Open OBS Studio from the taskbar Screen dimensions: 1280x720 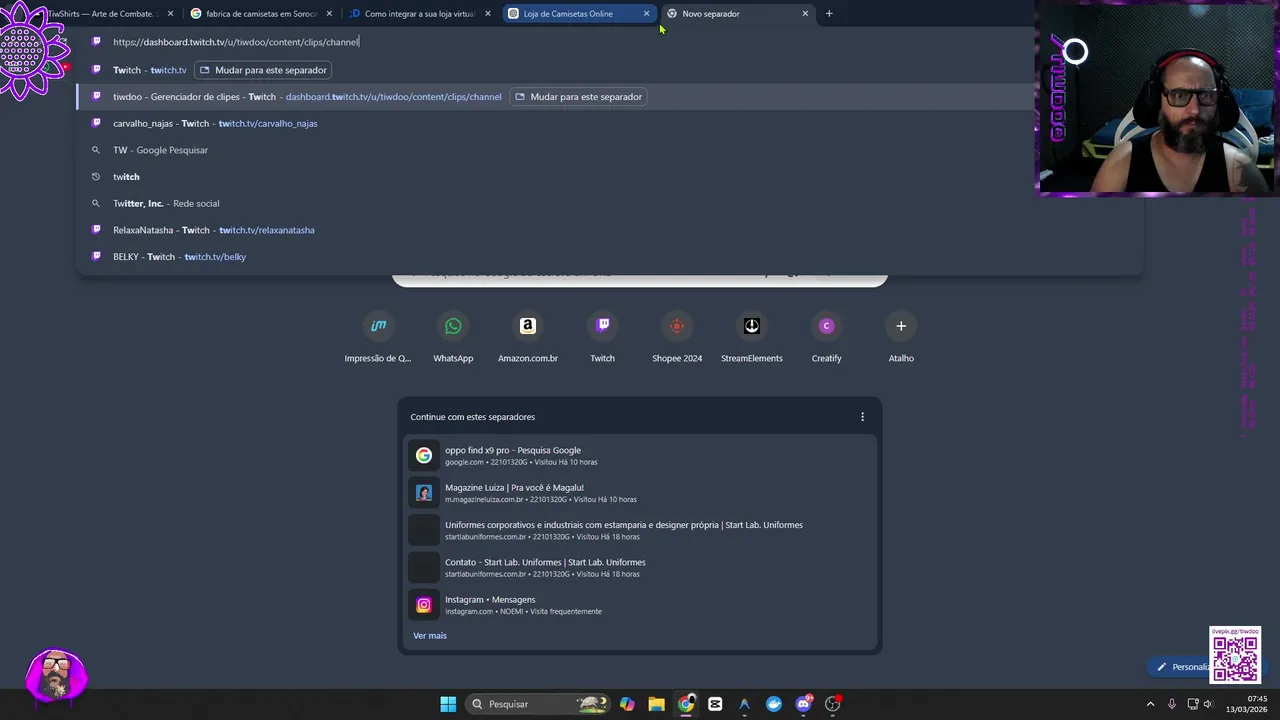(x=832, y=704)
